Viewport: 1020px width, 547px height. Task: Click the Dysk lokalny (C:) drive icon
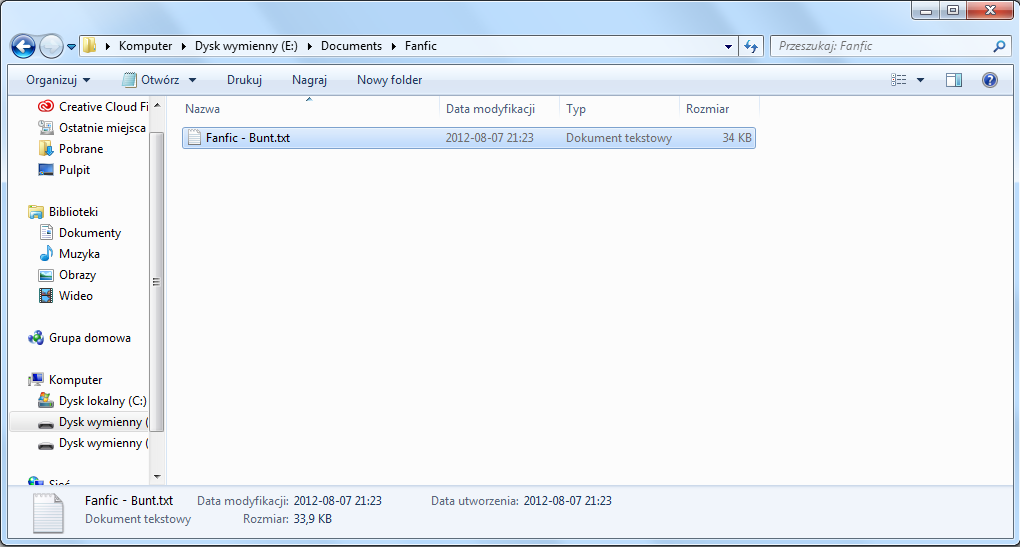tap(46, 400)
